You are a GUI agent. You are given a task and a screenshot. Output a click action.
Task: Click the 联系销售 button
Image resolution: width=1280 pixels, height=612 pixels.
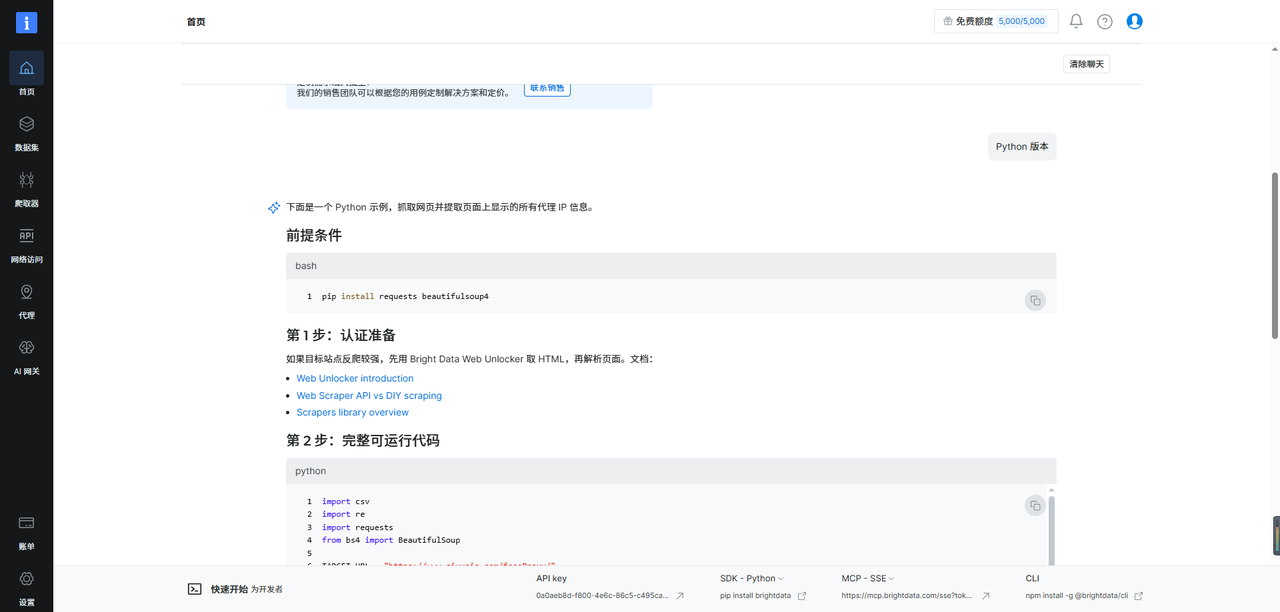(547, 88)
